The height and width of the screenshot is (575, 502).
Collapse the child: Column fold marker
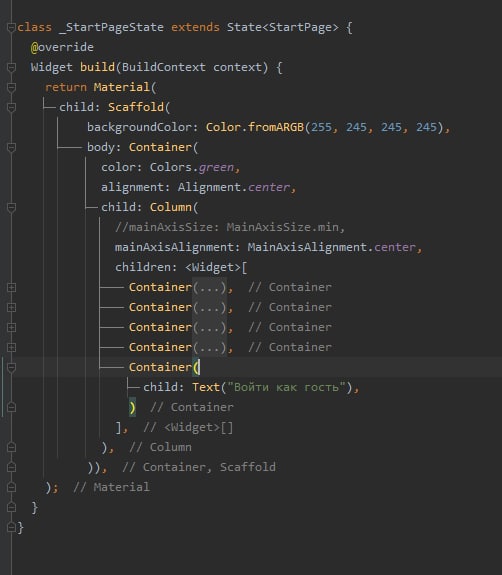11,208
